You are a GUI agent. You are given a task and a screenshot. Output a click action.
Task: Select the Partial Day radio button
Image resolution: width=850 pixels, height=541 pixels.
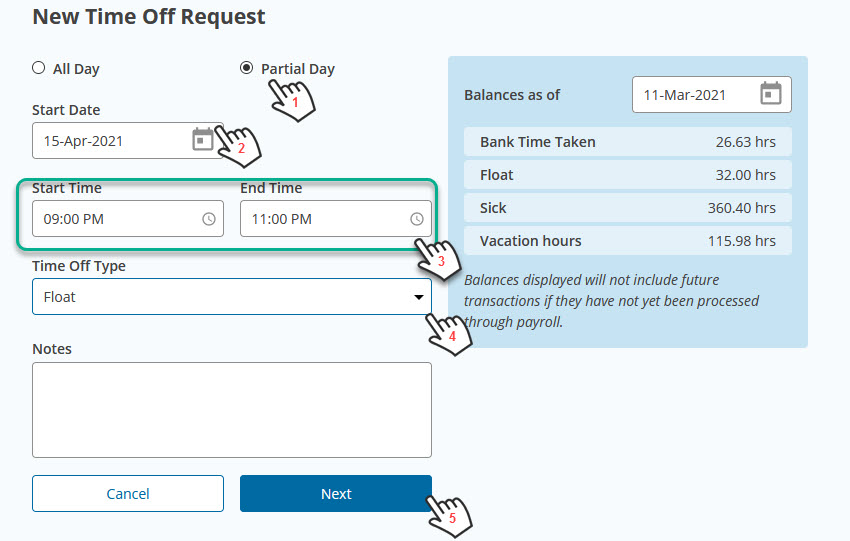(246, 68)
